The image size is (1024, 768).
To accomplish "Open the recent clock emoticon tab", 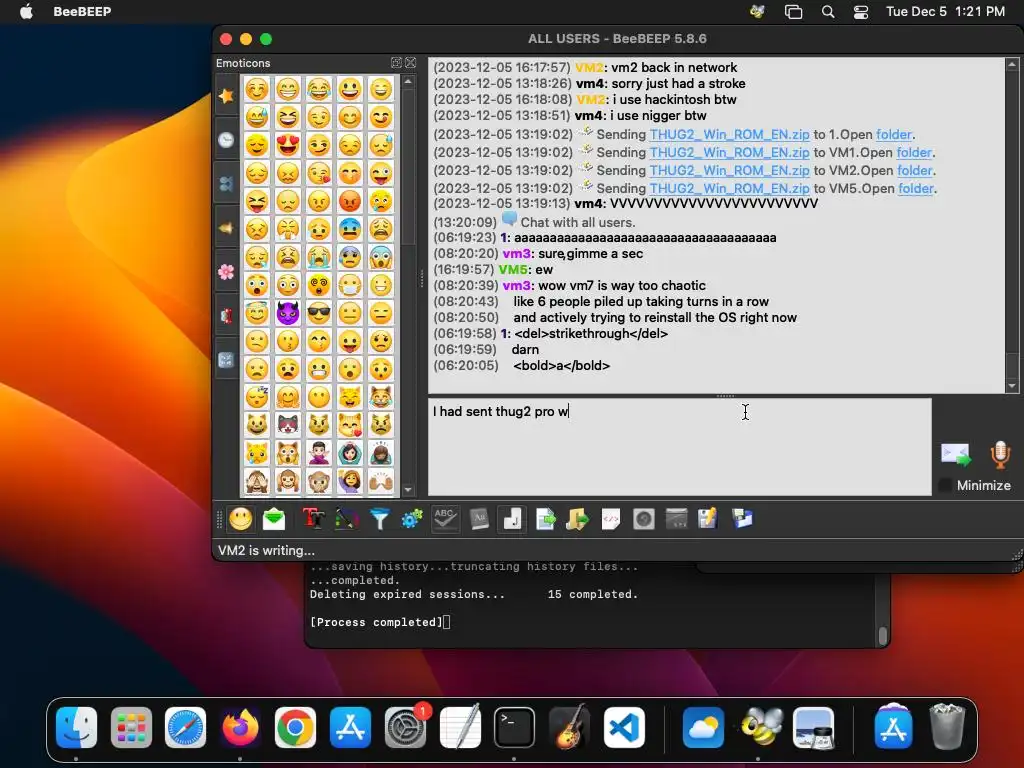I will [x=226, y=140].
